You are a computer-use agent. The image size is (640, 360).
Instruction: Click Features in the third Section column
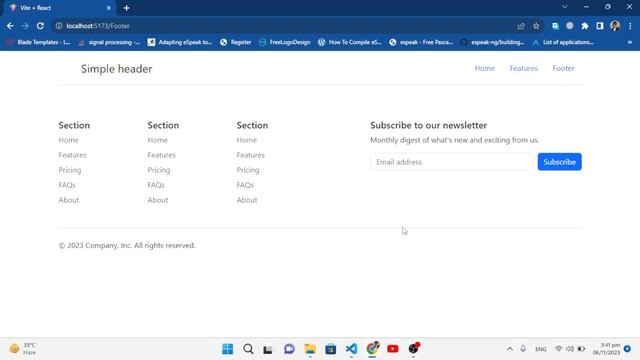coord(251,155)
